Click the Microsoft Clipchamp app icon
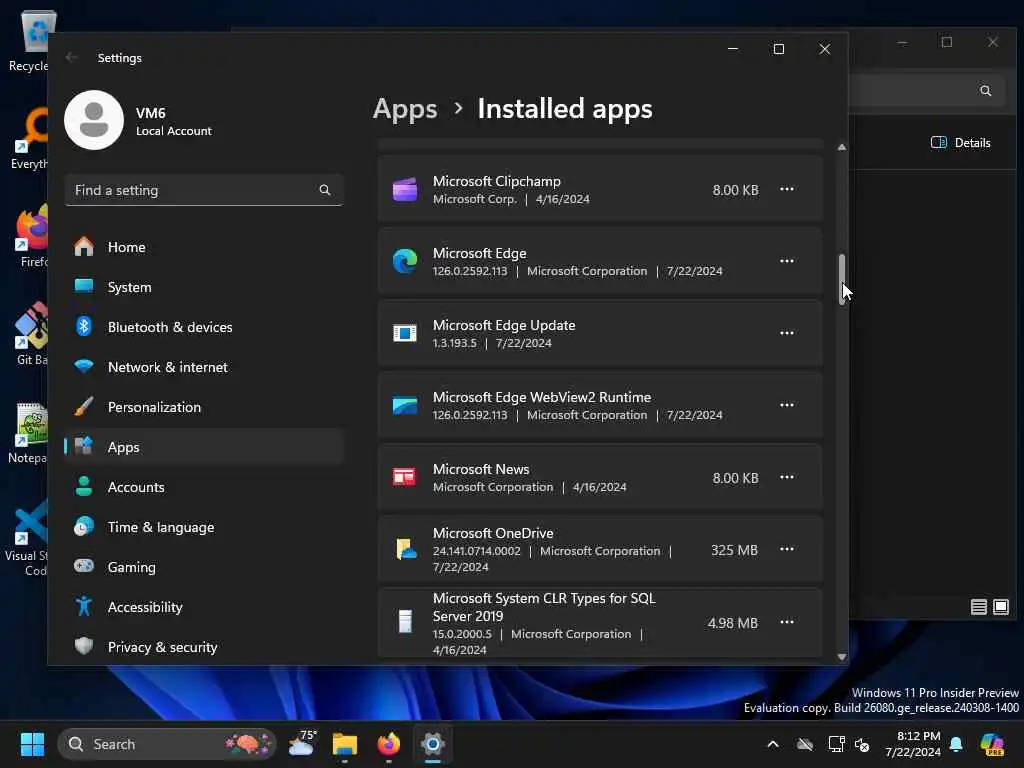 tap(405, 190)
